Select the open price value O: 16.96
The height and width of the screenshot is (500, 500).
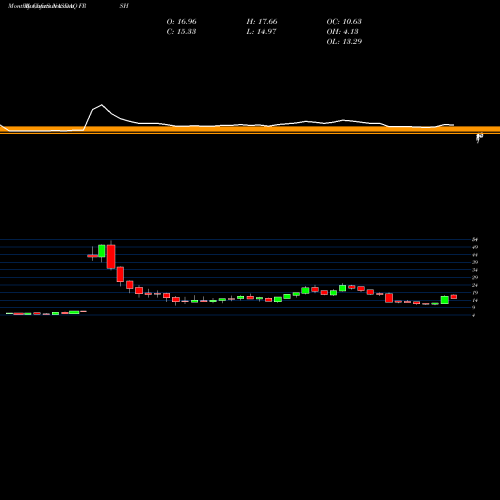pyautogui.click(x=181, y=22)
